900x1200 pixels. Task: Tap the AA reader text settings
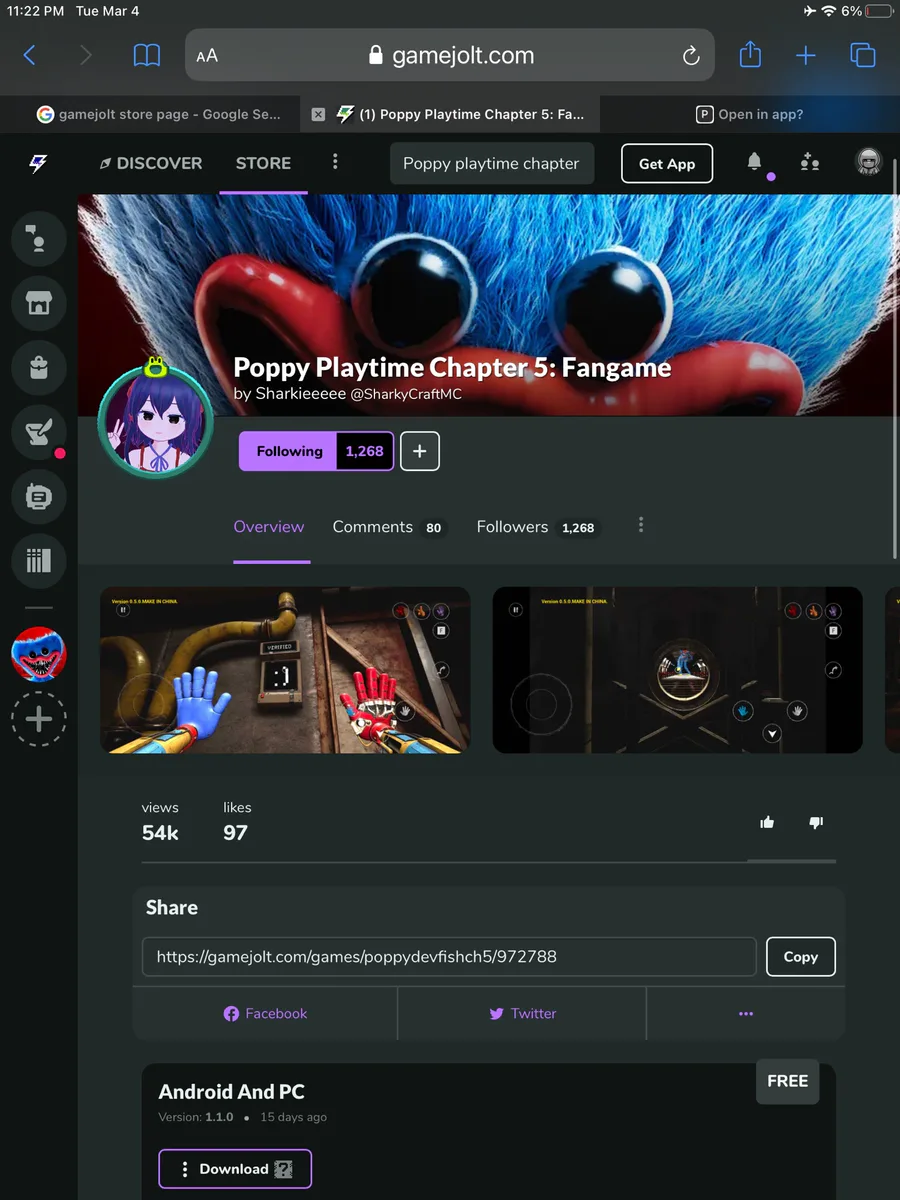coord(207,56)
